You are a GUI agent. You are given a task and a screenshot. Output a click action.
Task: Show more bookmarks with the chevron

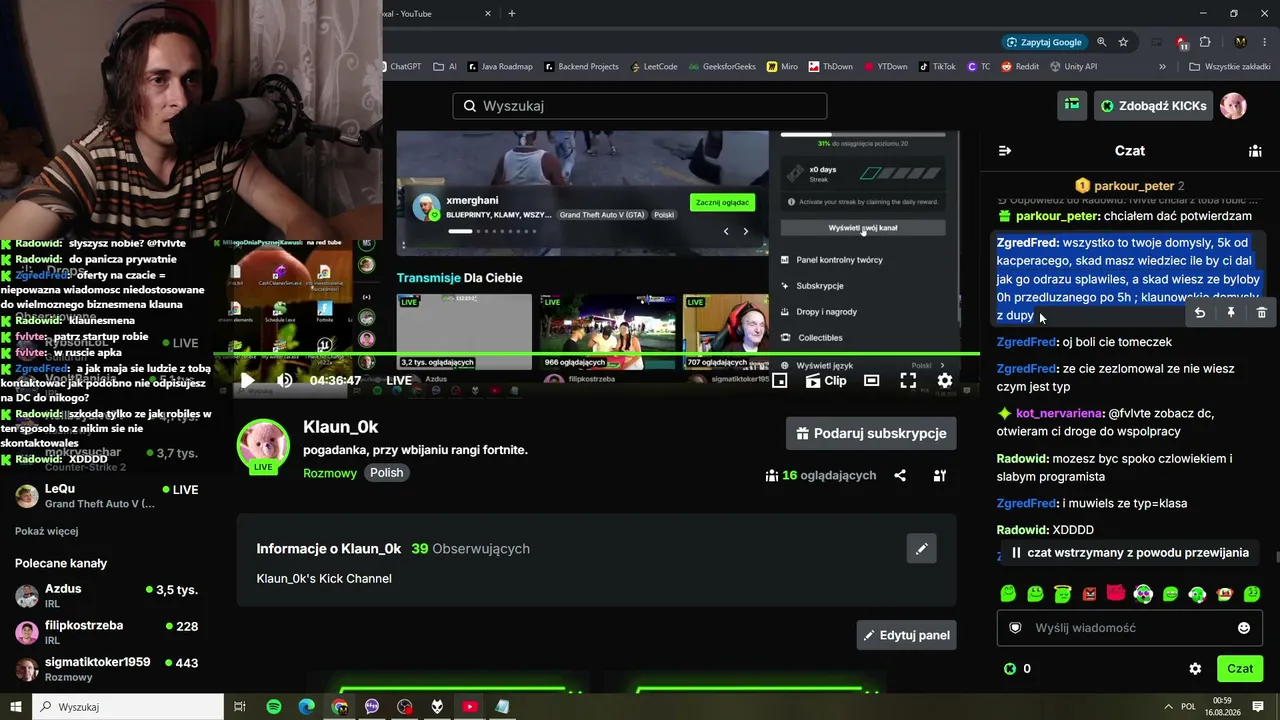pos(1162,67)
